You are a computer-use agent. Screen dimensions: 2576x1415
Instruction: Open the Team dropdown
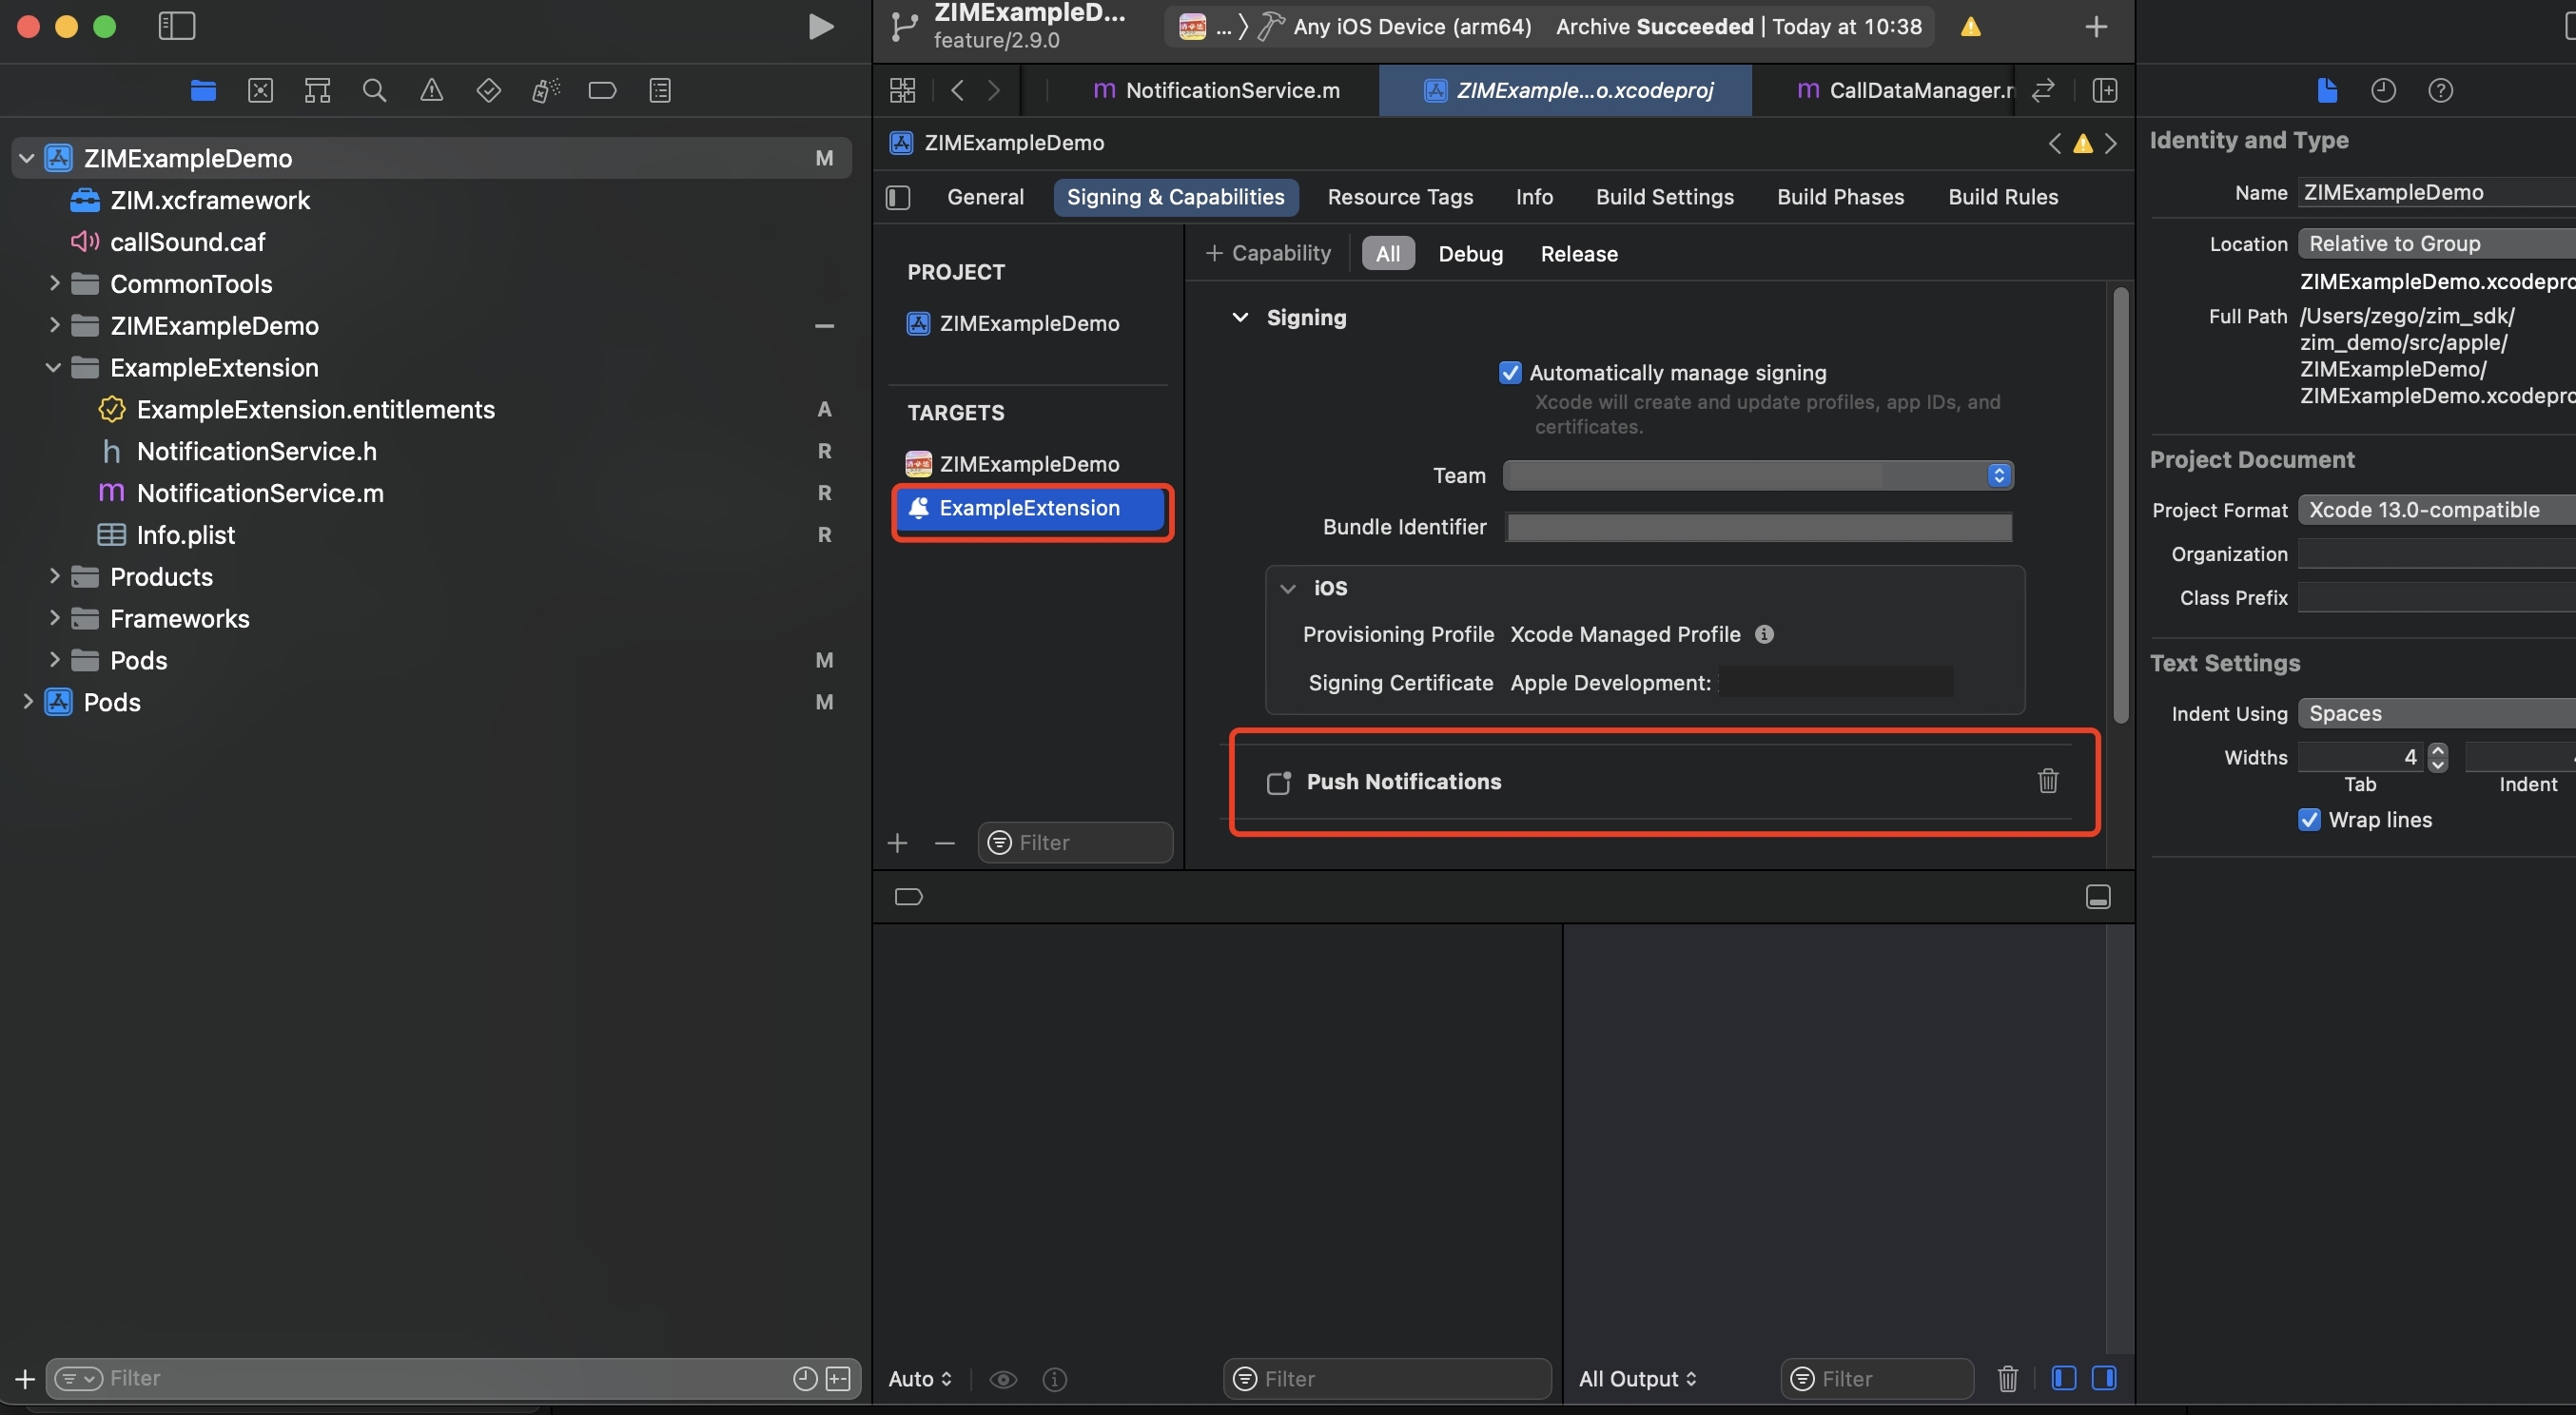(1757, 475)
